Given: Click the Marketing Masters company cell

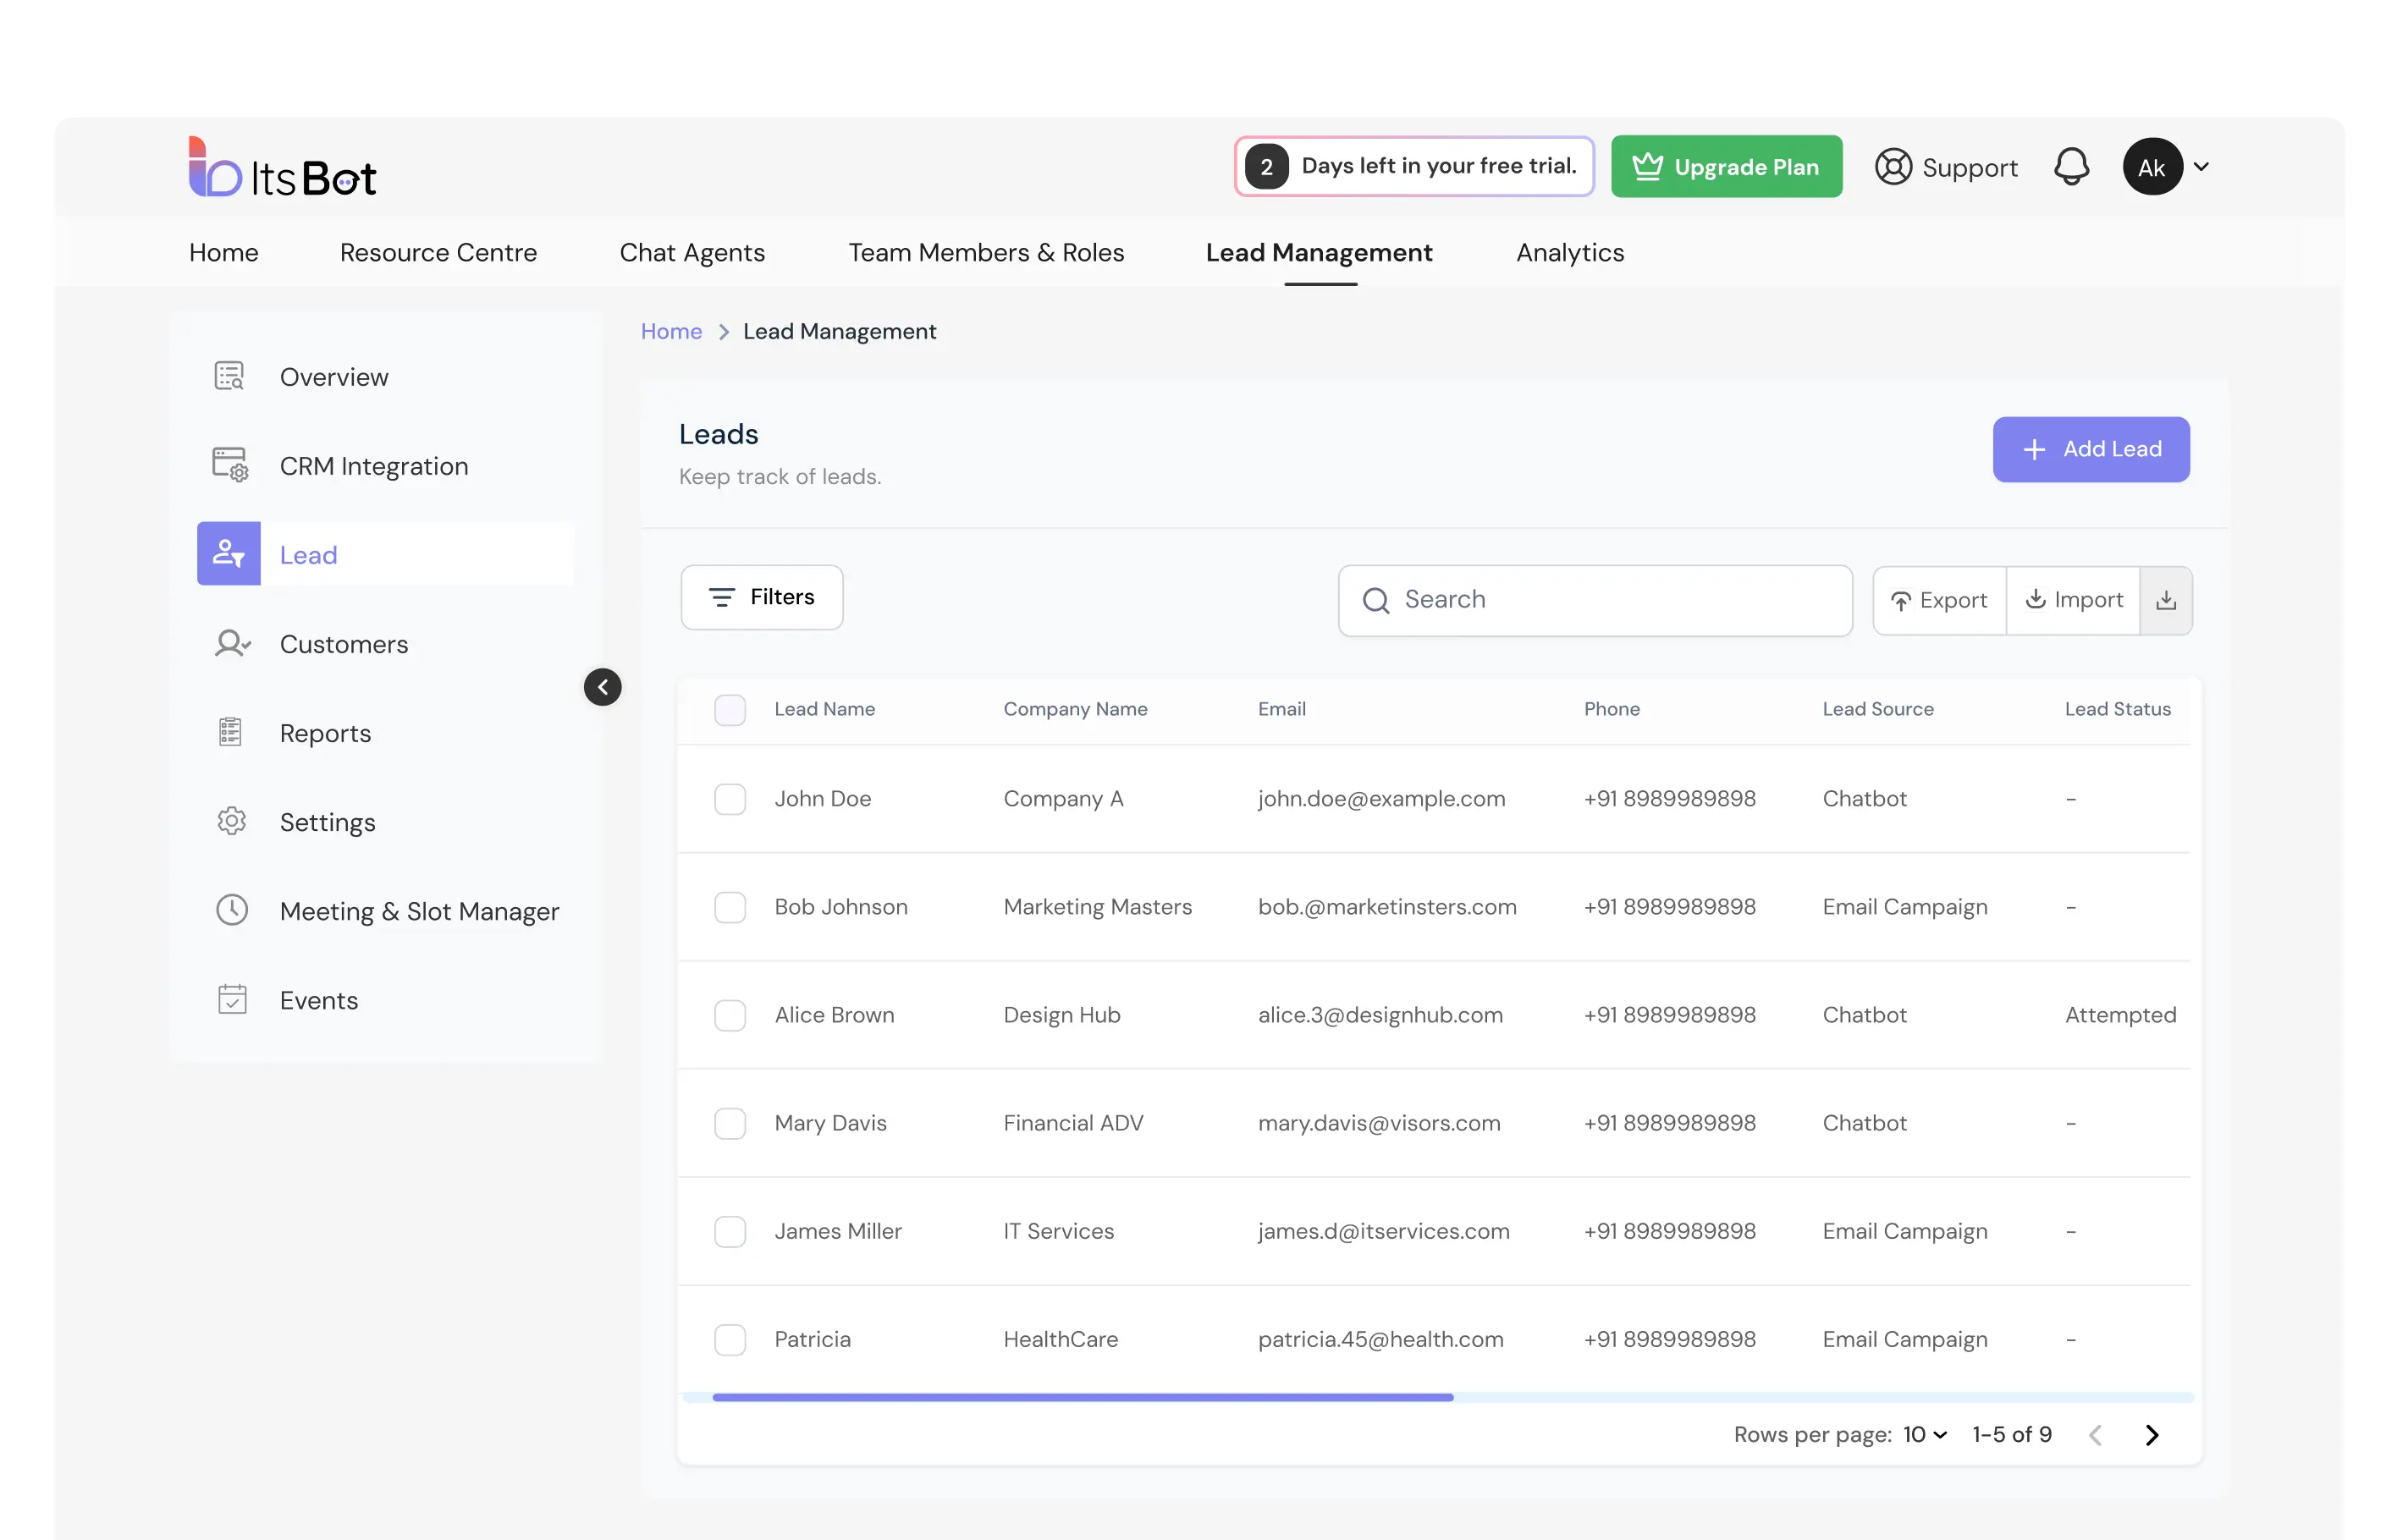Looking at the screenshot, I should click(x=1097, y=907).
